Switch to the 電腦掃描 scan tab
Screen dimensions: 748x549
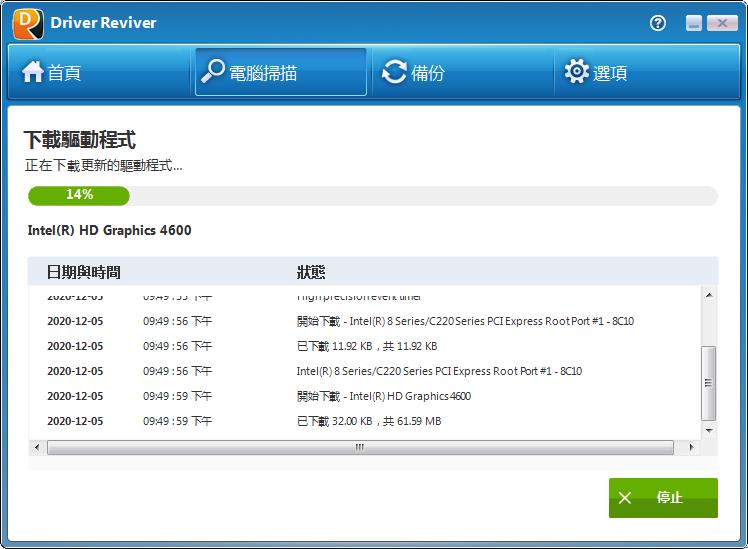coord(280,73)
